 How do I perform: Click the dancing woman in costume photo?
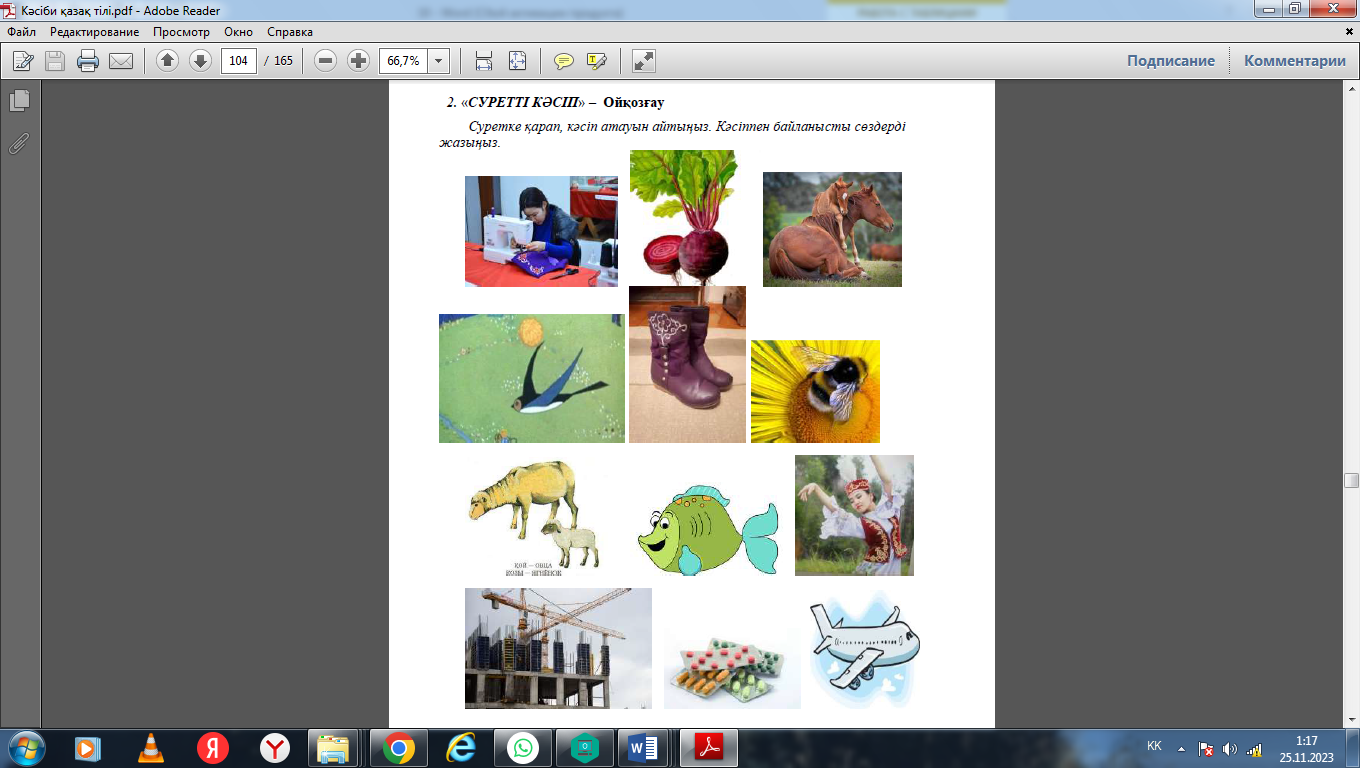click(854, 515)
